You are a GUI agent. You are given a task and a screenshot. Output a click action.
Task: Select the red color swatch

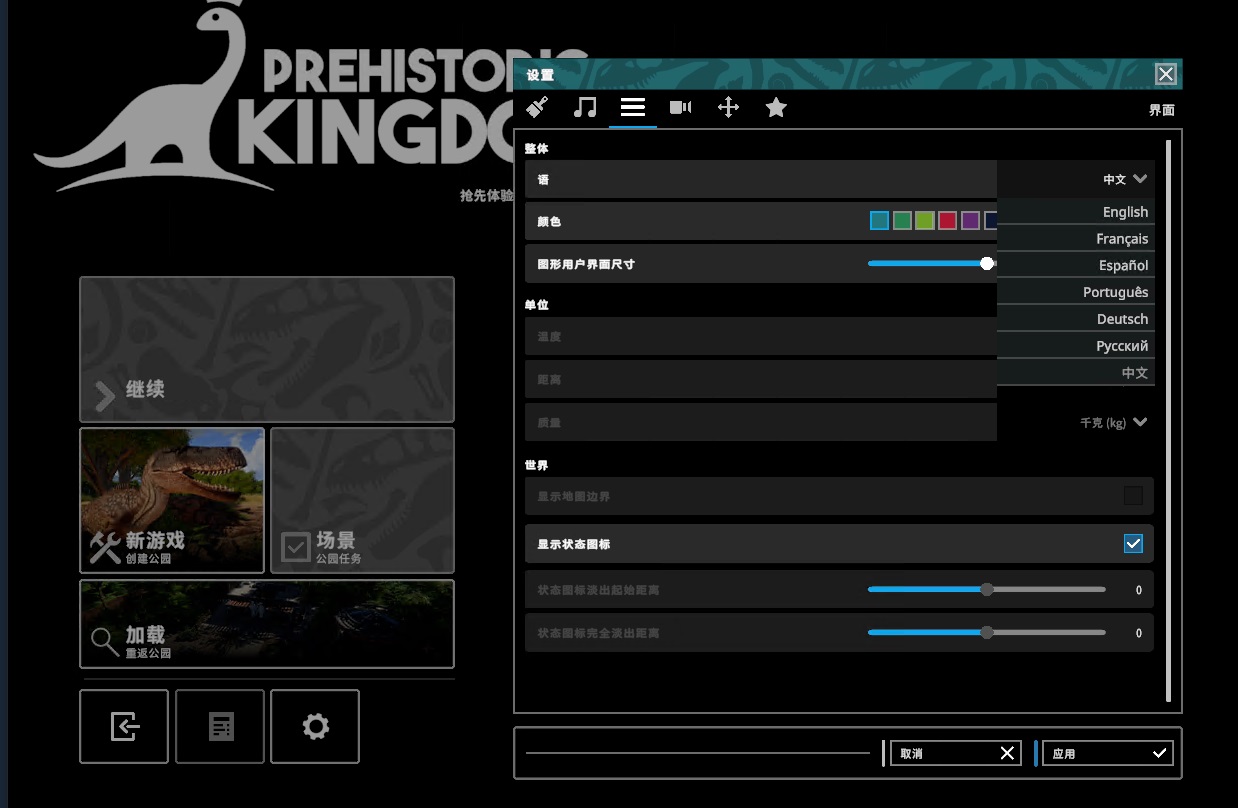point(947,221)
